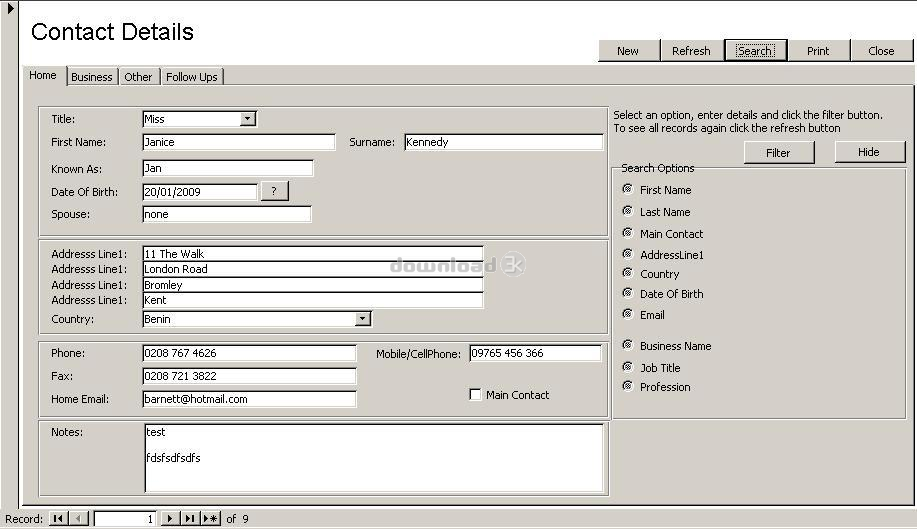This screenshot has width=917, height=529.
Task: Click into the Notes text area
Action: (374, 458)
